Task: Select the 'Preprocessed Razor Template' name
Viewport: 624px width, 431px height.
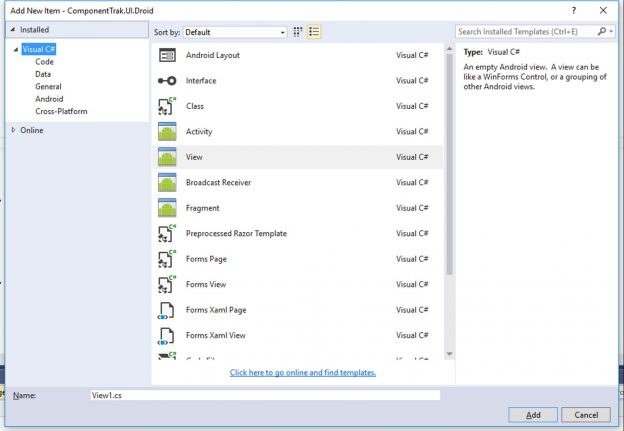Action: 236,234
